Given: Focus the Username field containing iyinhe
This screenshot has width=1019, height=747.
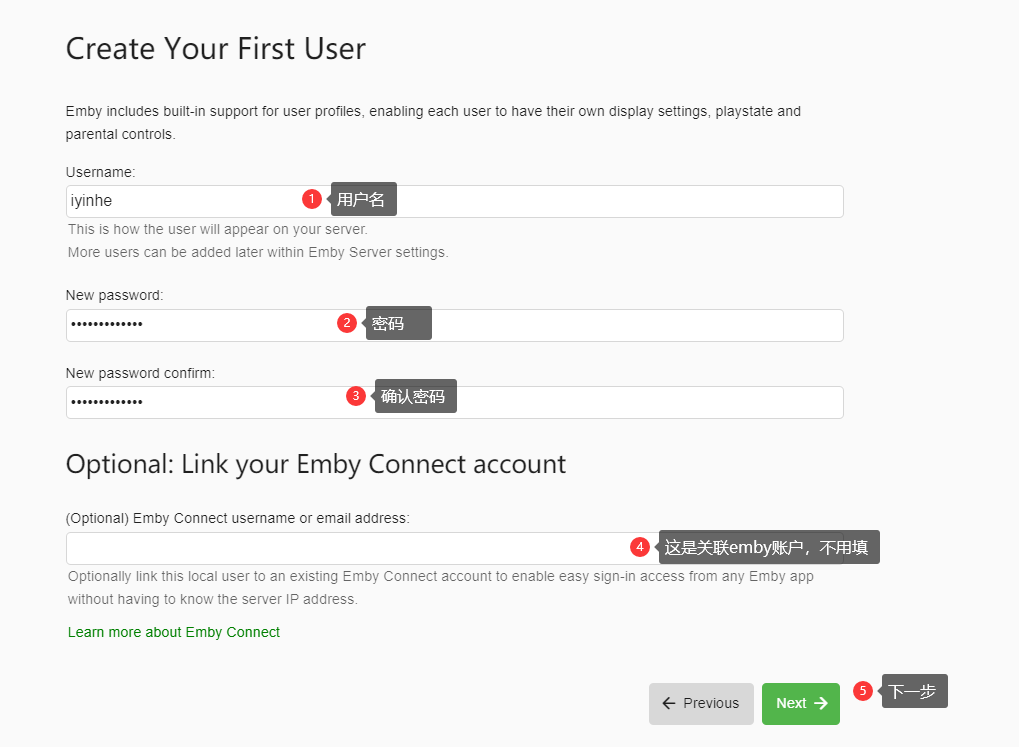Looking at the screenshot, I should click(x=180, y=201).
